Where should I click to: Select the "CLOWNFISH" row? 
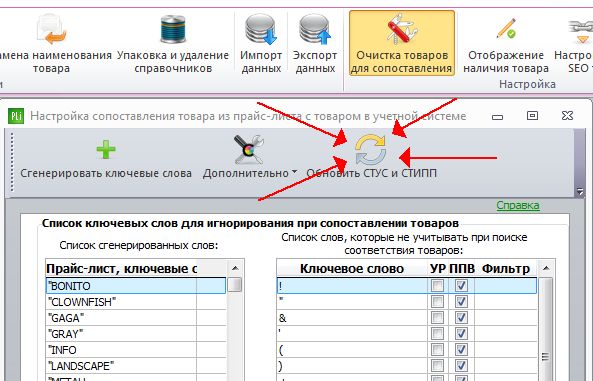[x=136, y=302]
